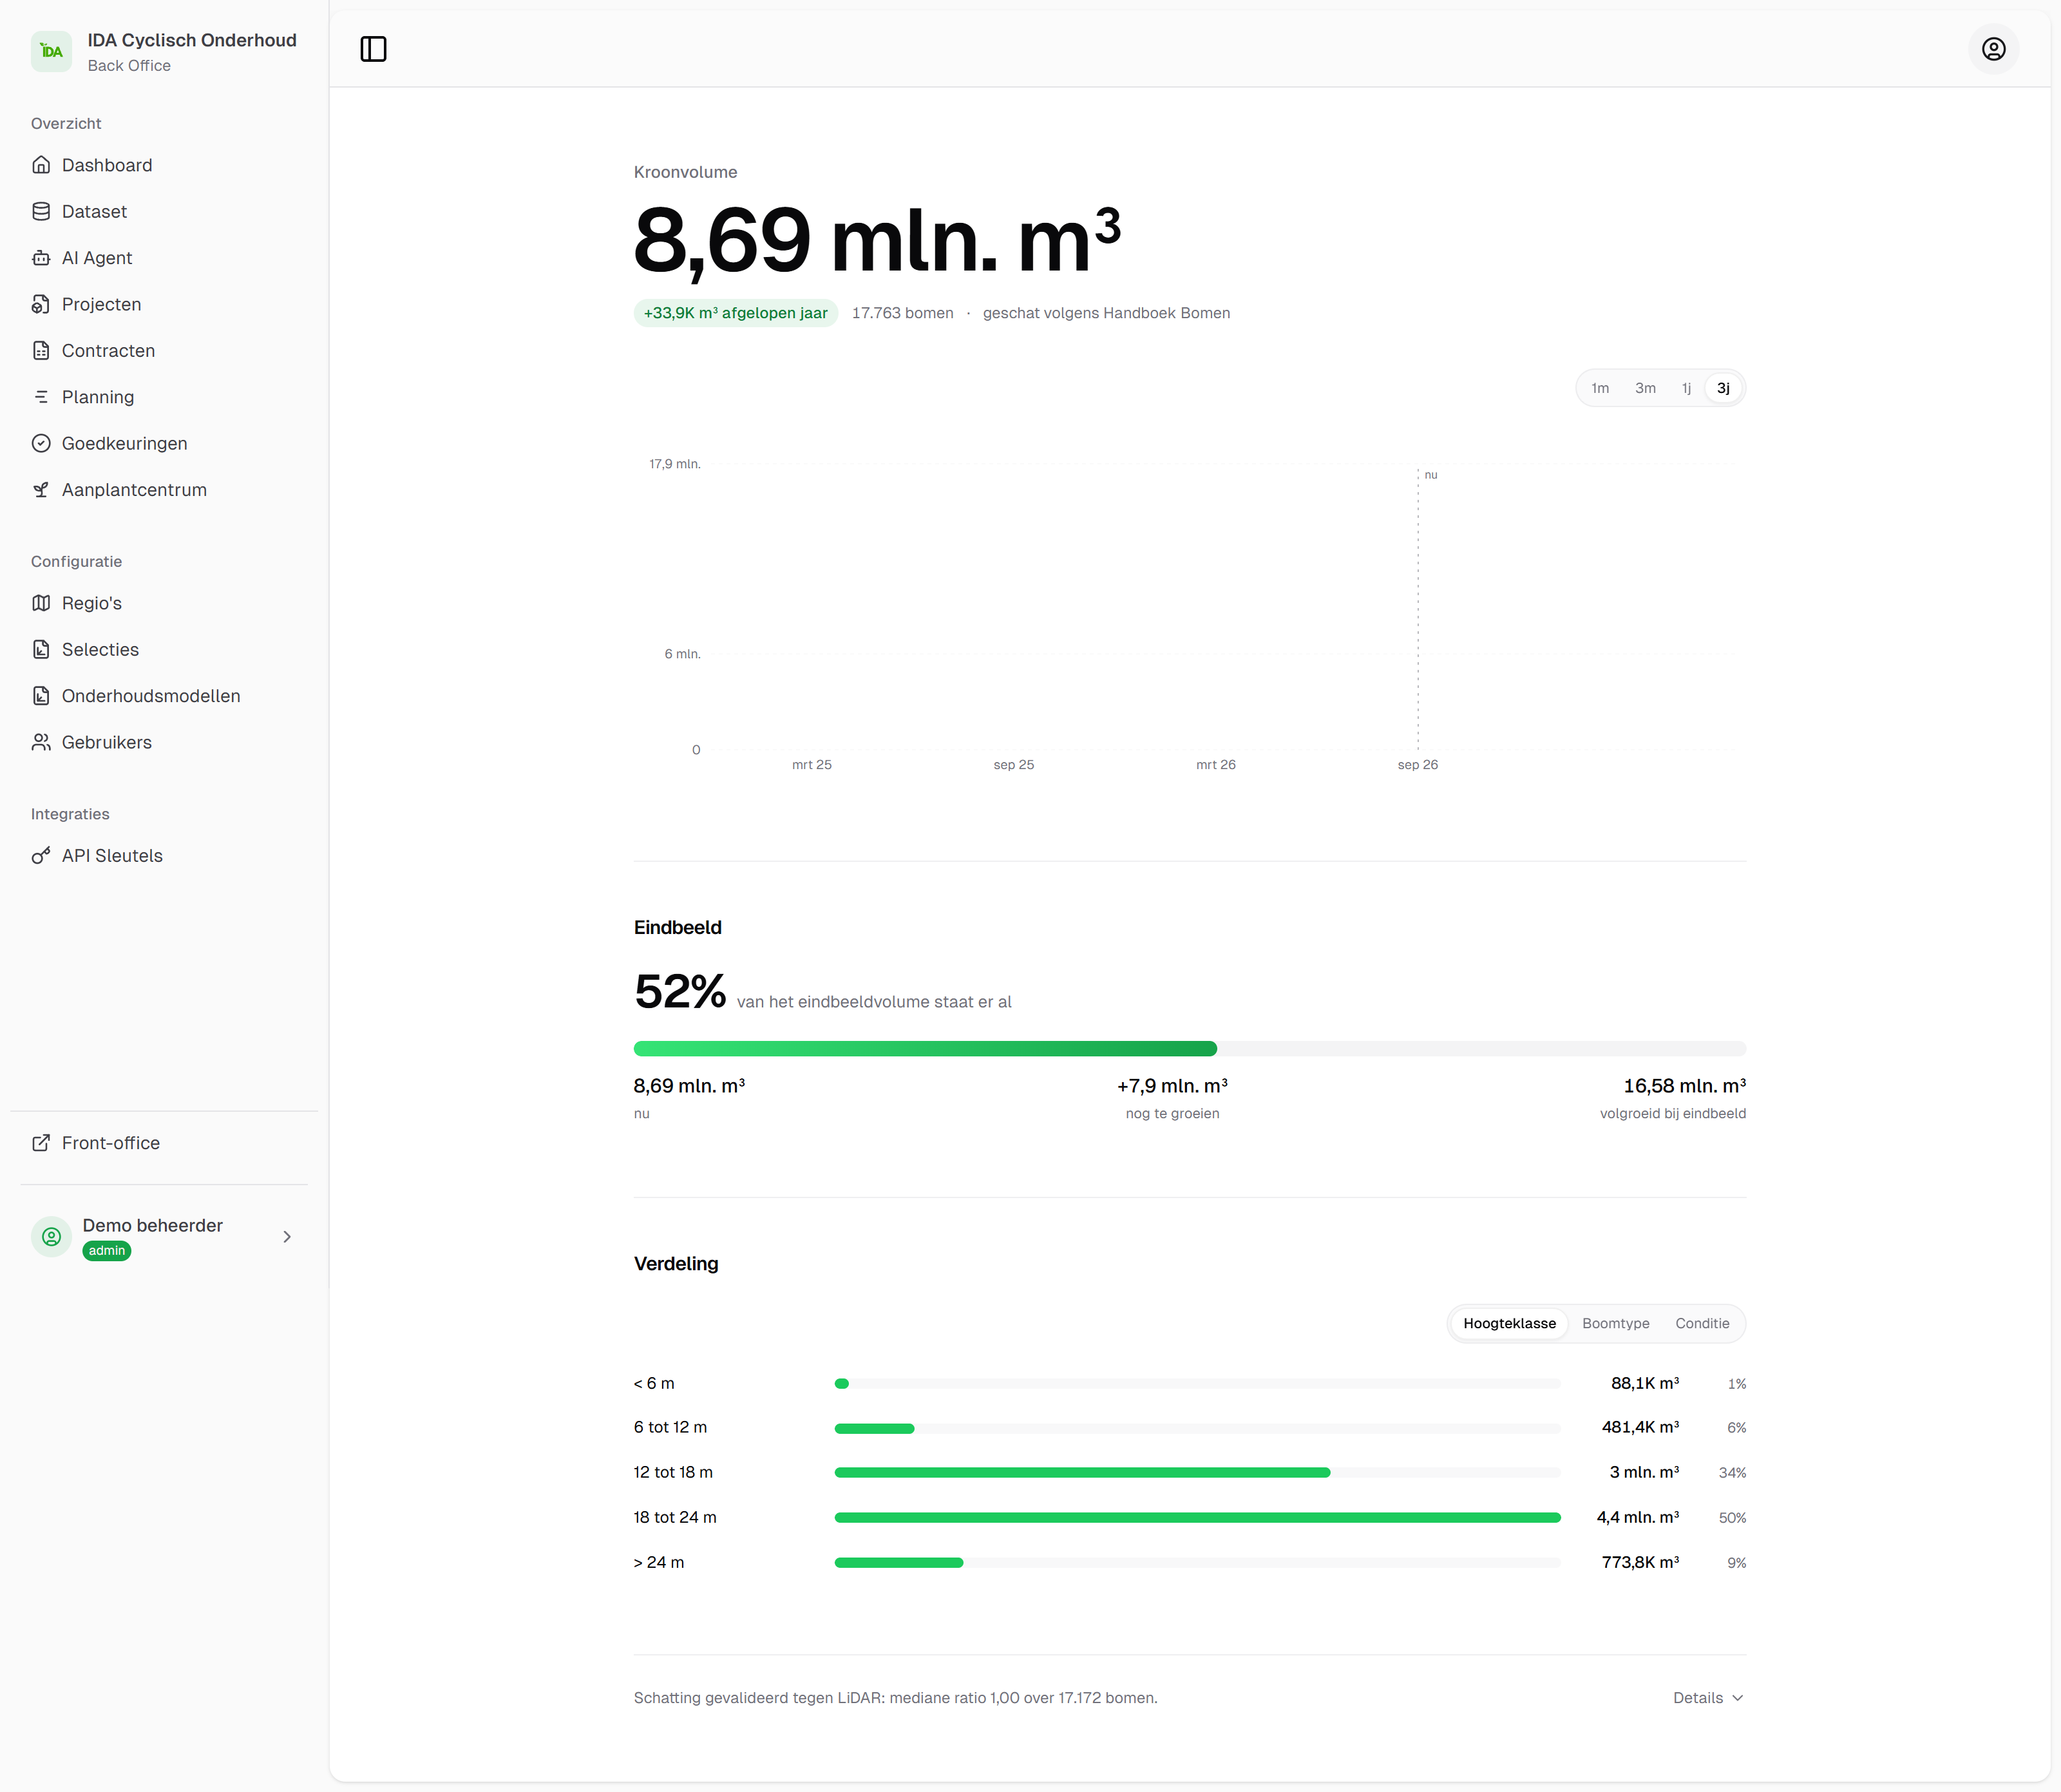Open Selecties configuration
This screenshot has width=2061, height=1792.
tap(164, 649)
